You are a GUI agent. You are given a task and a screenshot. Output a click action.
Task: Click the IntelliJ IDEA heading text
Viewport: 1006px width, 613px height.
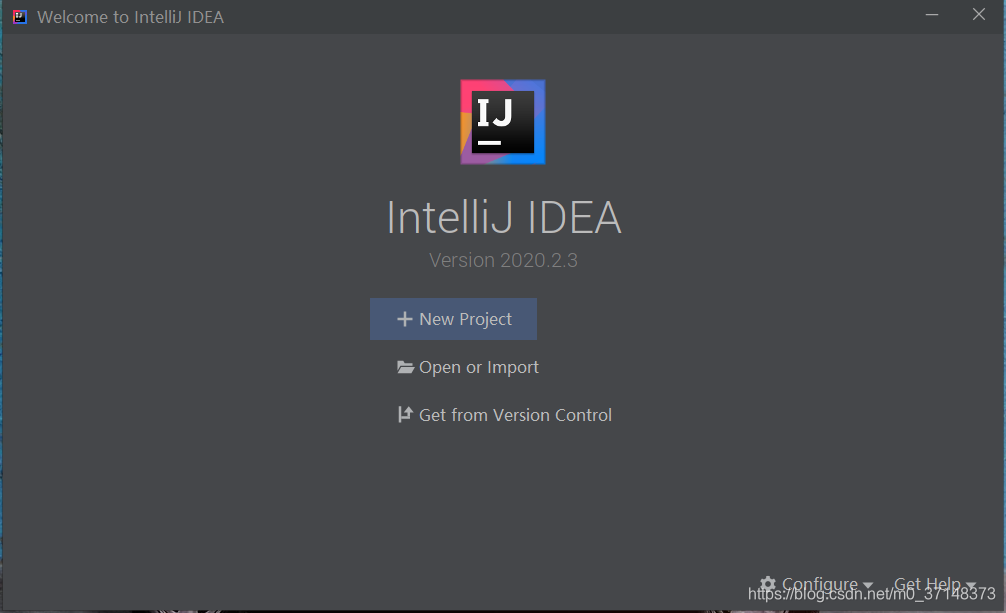[x=504, y=218]
